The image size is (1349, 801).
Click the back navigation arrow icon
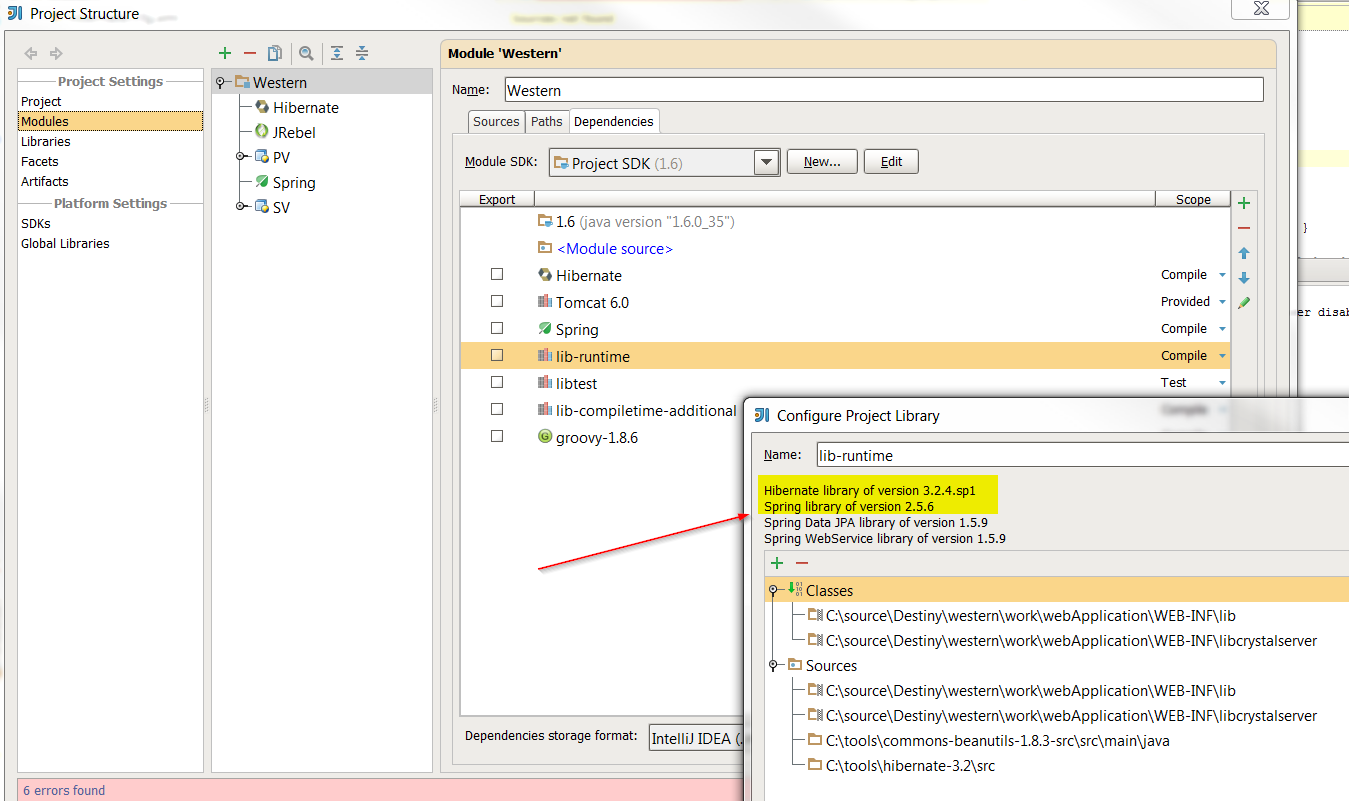(31, 53)
